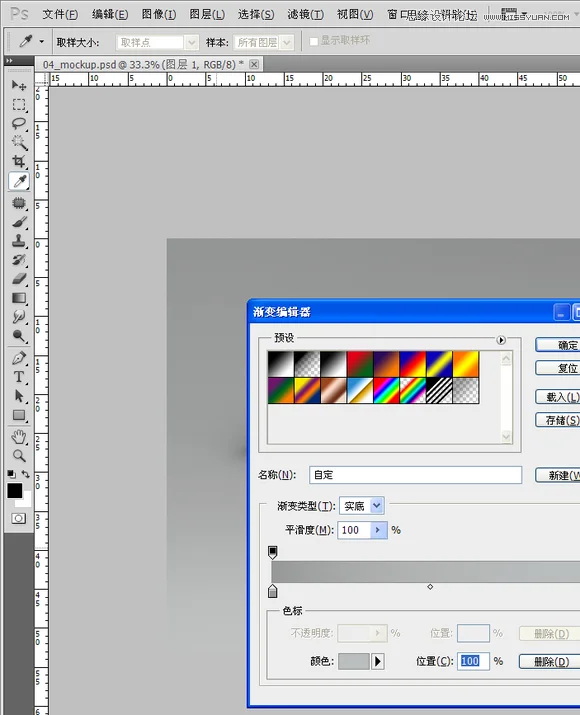The image size is (580, 715).
Task: Select the Rectangular Marquee tool
Action: coord(19,104)
